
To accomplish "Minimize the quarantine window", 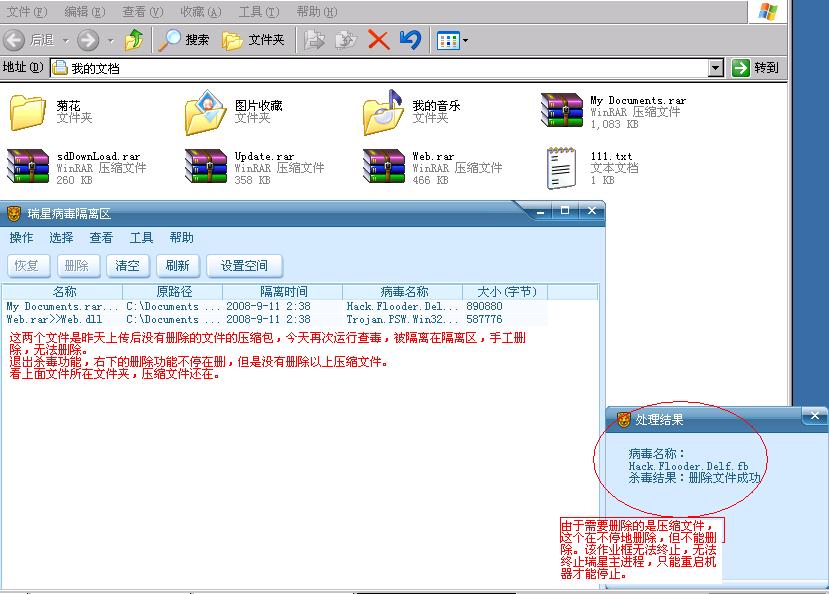I will pyautogui.click(x=540, y=211).
